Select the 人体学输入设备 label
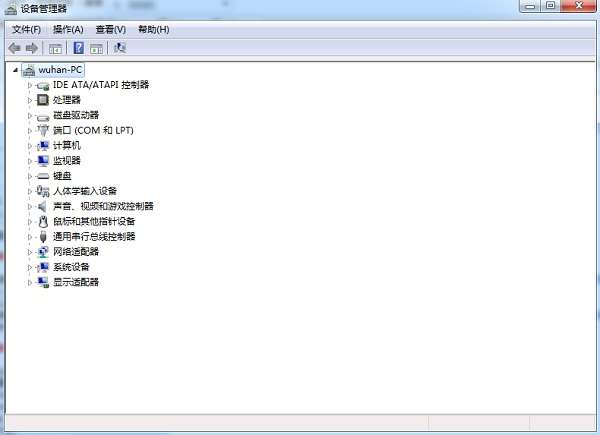The height and width of the screenshot is (435, 600). pyautogui.click(x=85, y=191)
